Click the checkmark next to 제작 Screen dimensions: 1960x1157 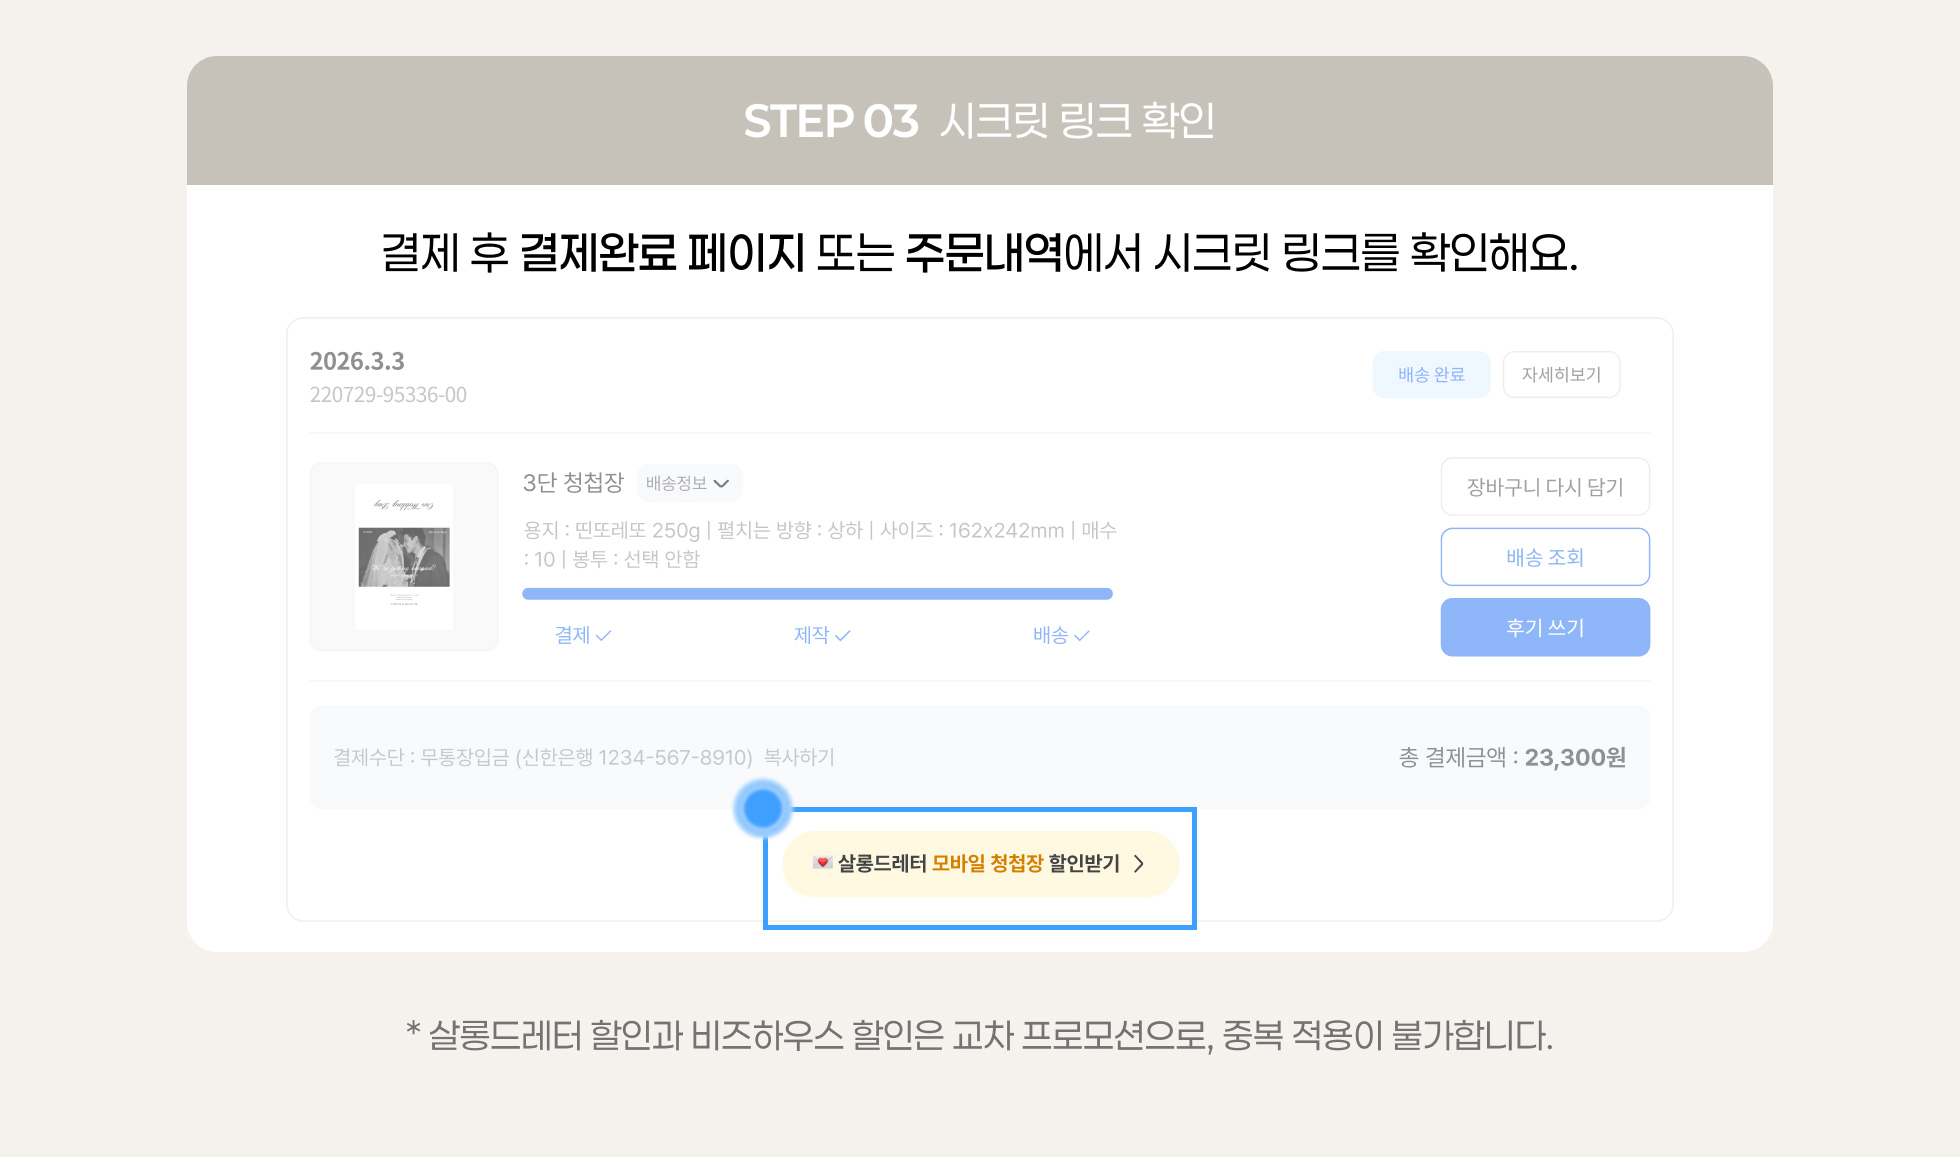tap(843, 635)
